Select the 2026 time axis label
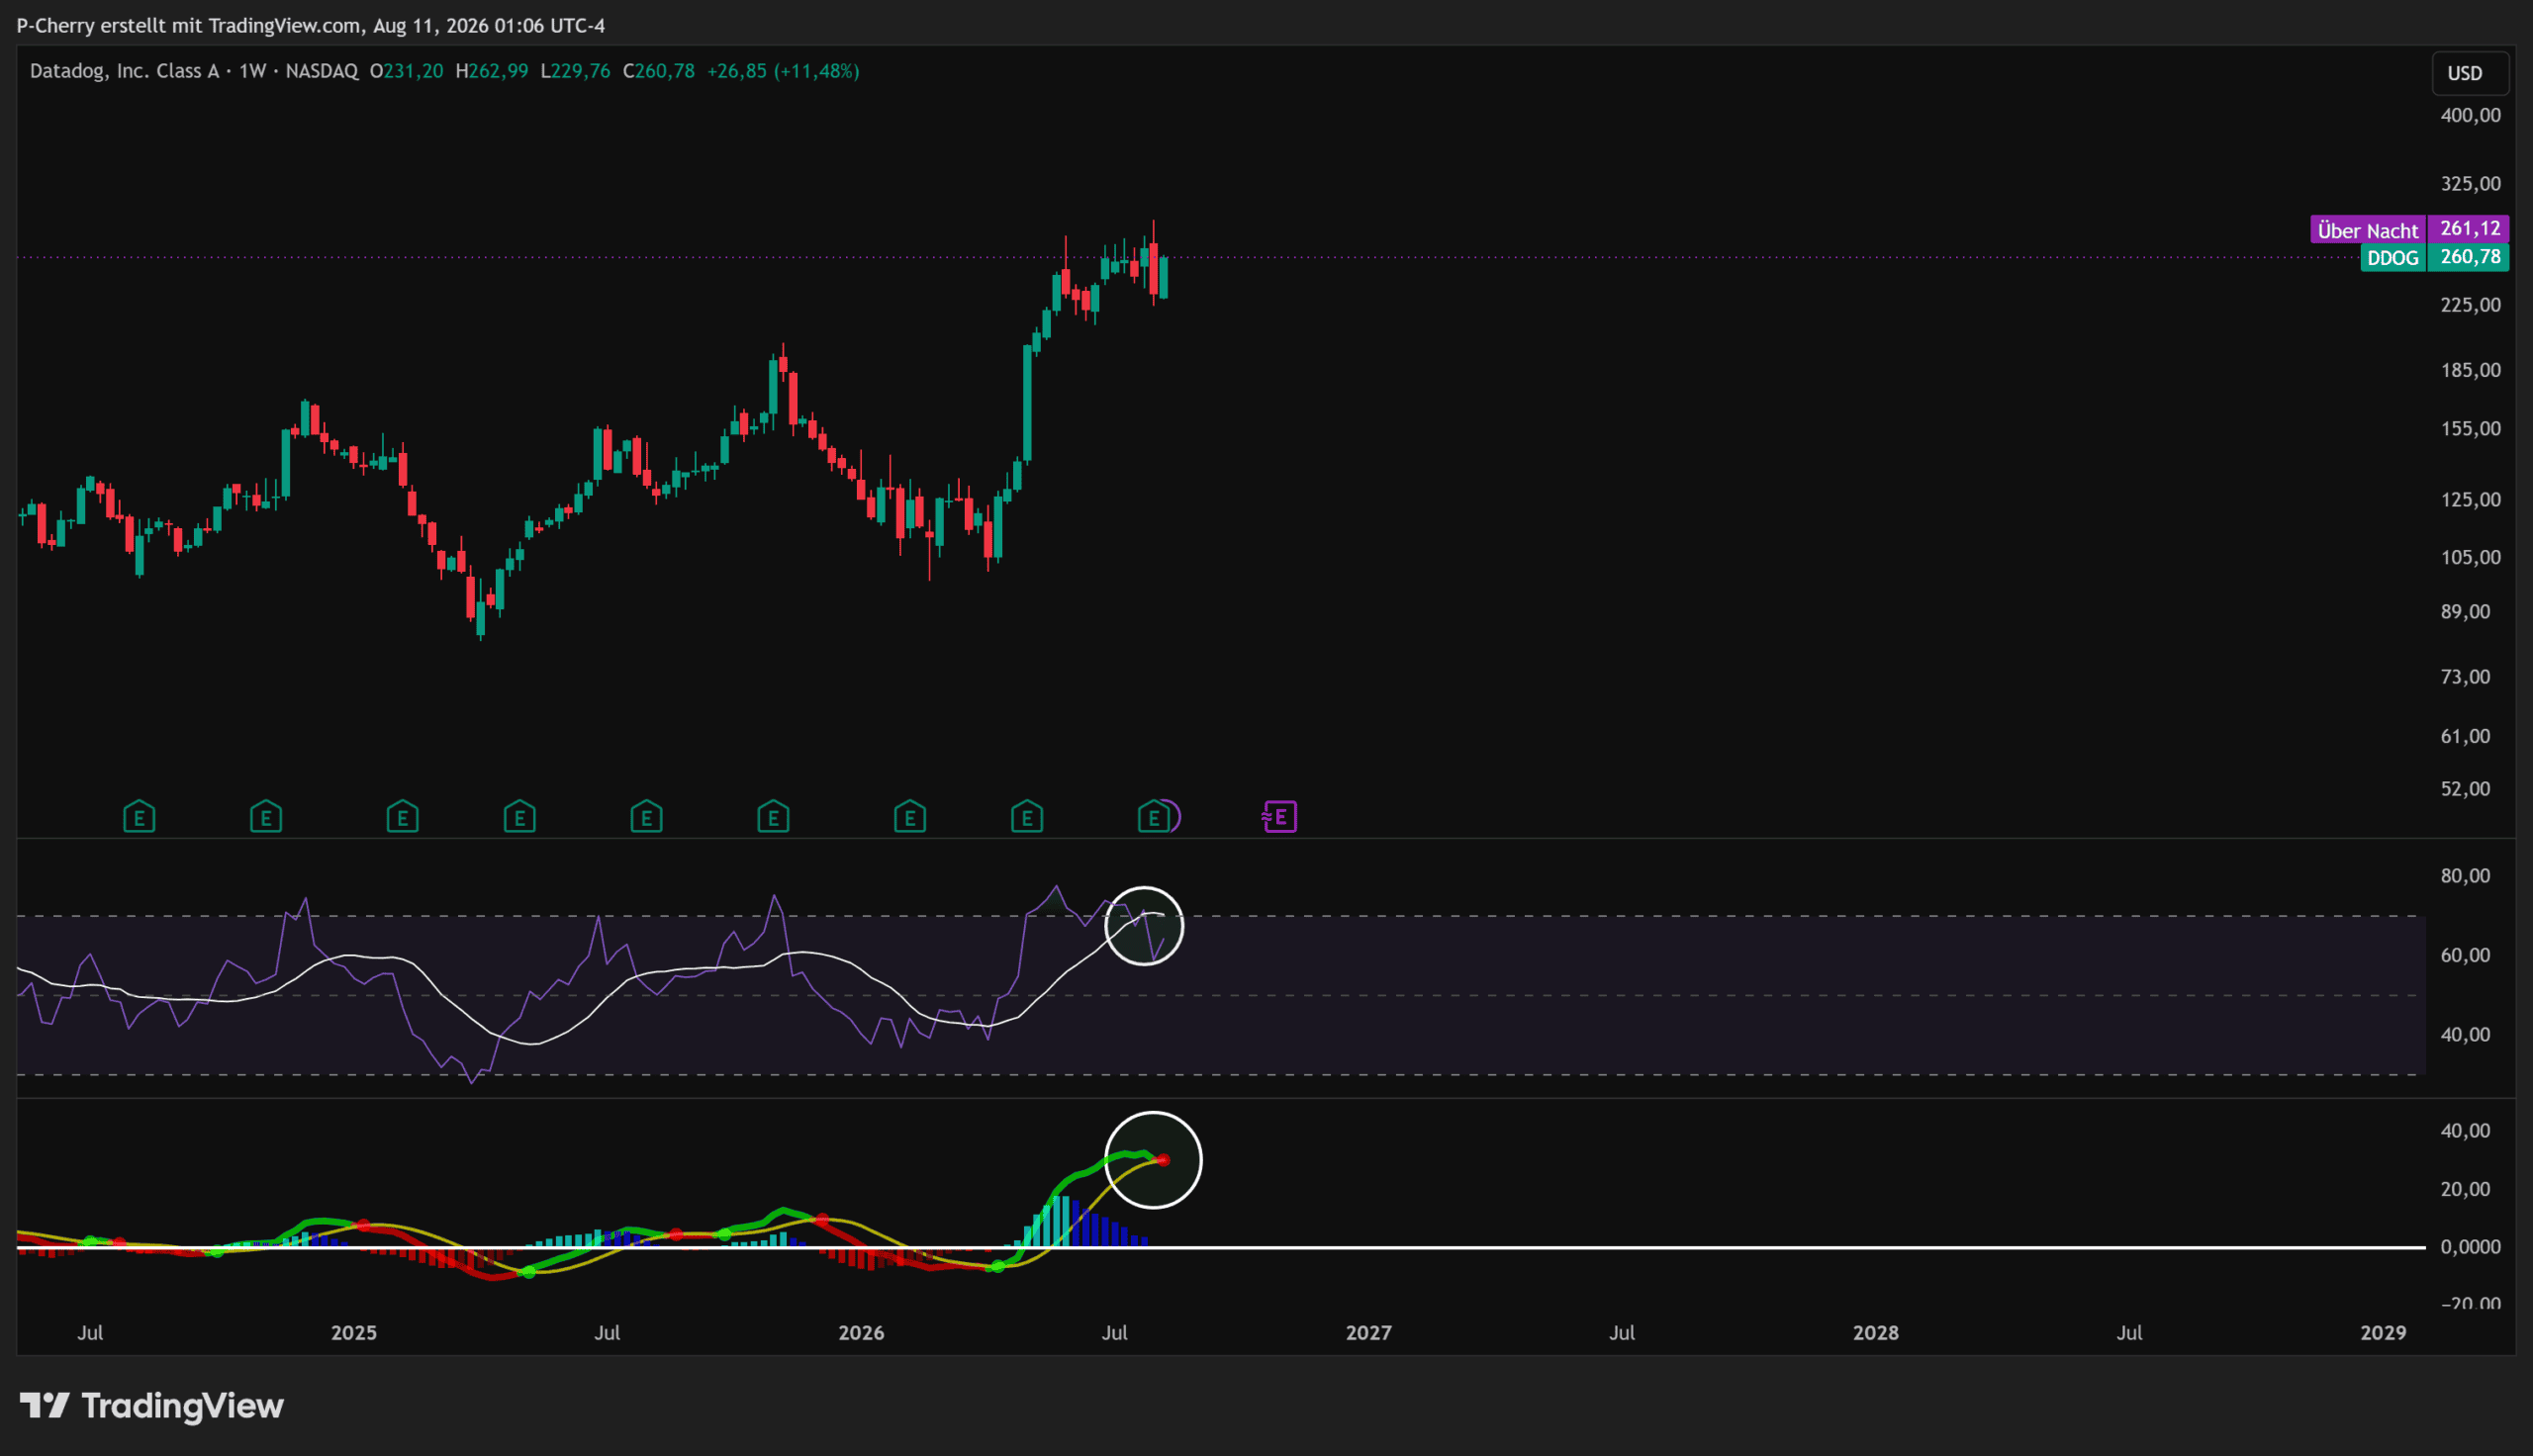The width and height of the screenshot is (2533, 1456). (861, 1333)
